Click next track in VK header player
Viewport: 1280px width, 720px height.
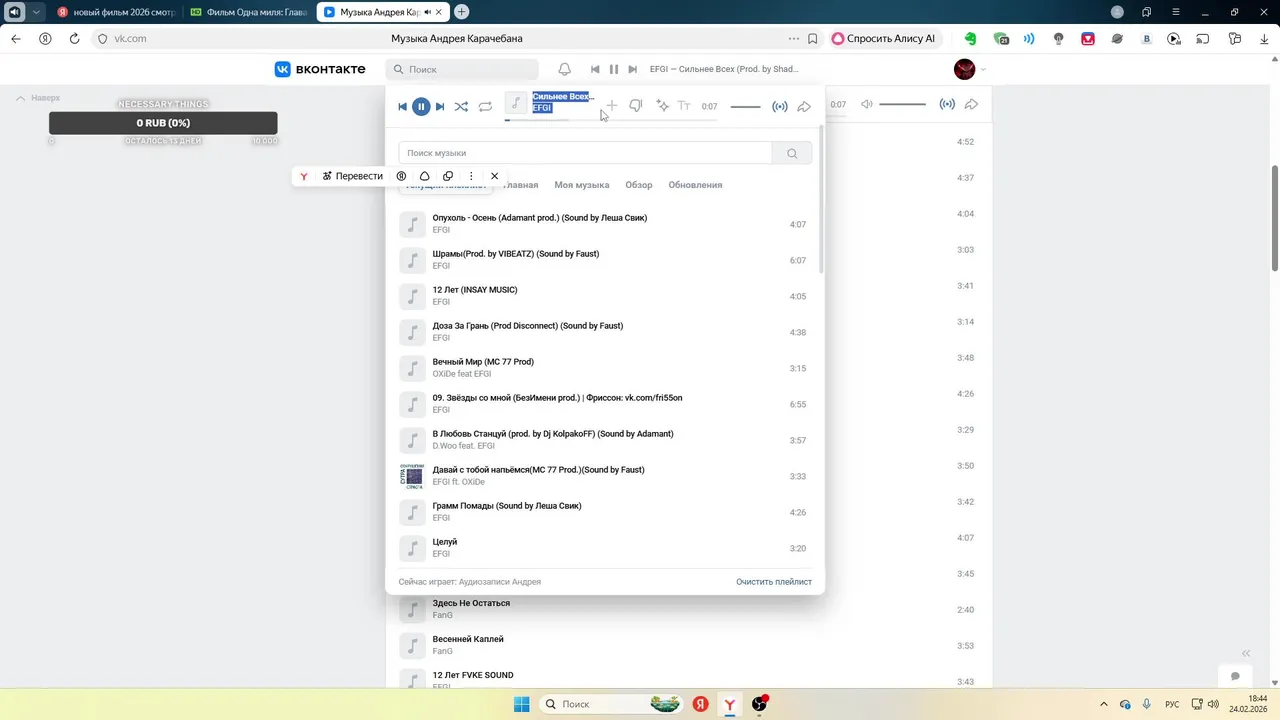tap(632, 69)
